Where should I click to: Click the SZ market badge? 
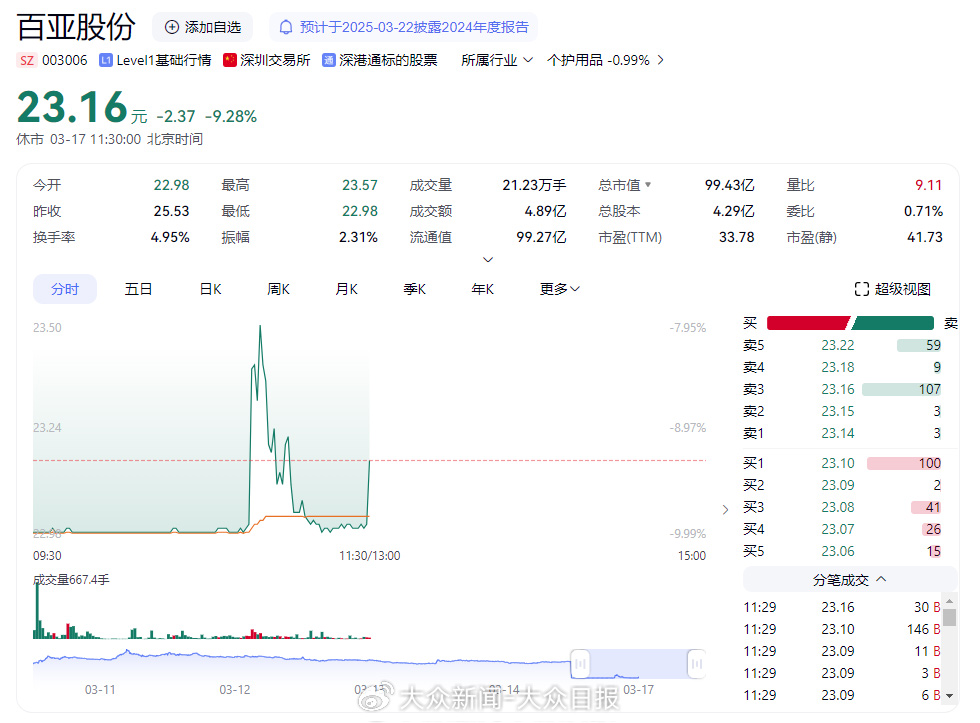[27, 60]
